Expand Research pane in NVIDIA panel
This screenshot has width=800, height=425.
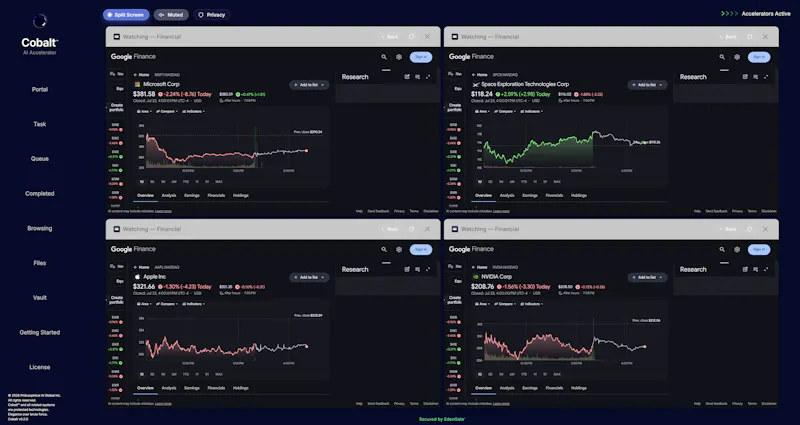(766, 269)
